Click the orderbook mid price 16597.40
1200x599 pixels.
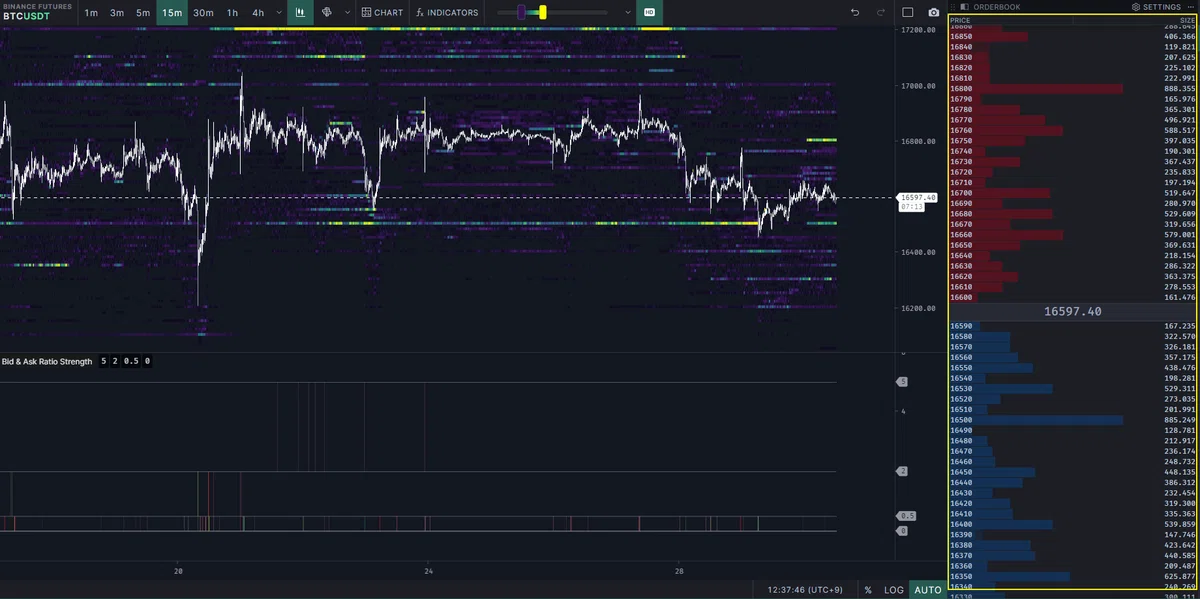(1073, 312)
